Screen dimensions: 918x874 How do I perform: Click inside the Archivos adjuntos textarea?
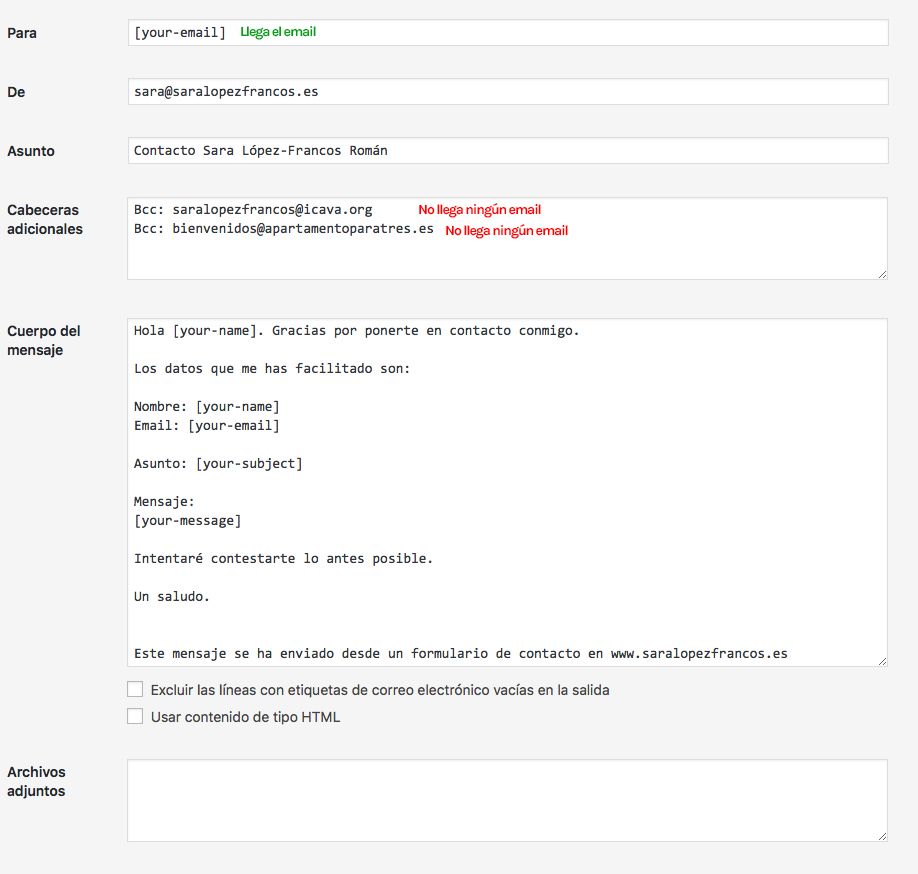coord(507,801)
